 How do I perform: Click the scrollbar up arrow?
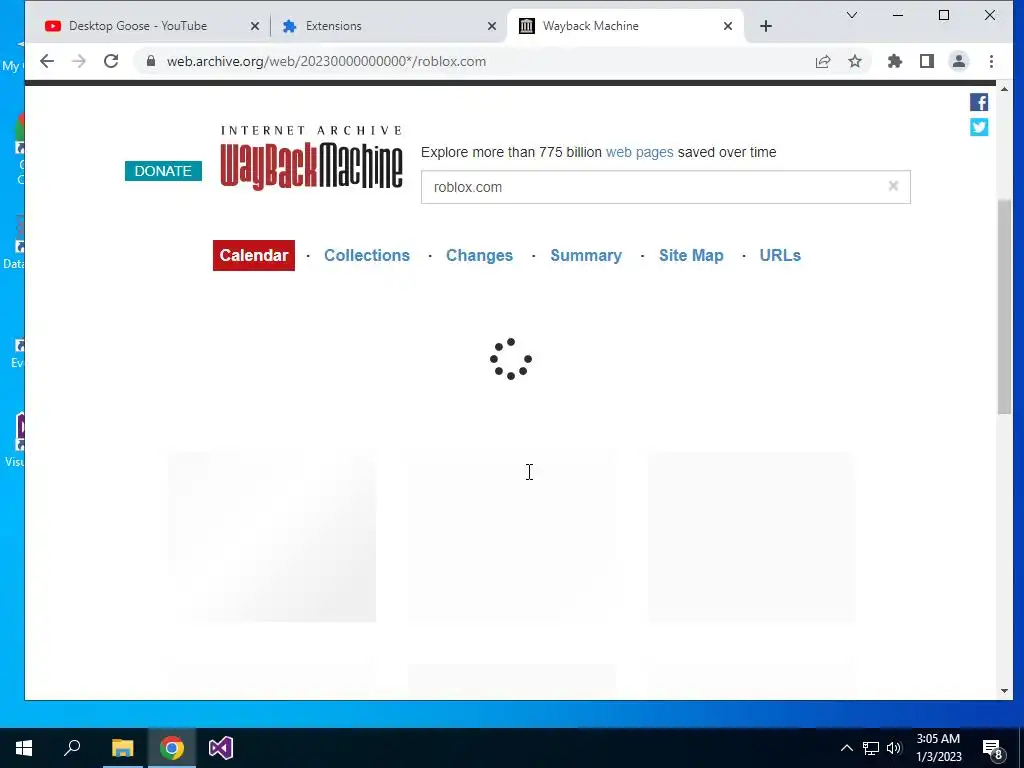(x=1004, y=89)
